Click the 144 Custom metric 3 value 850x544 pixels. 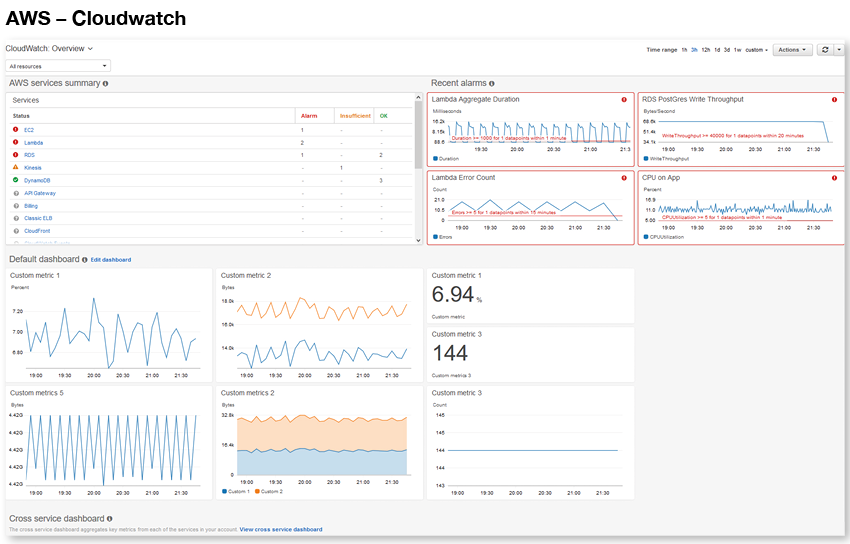(x=450, y=353)
